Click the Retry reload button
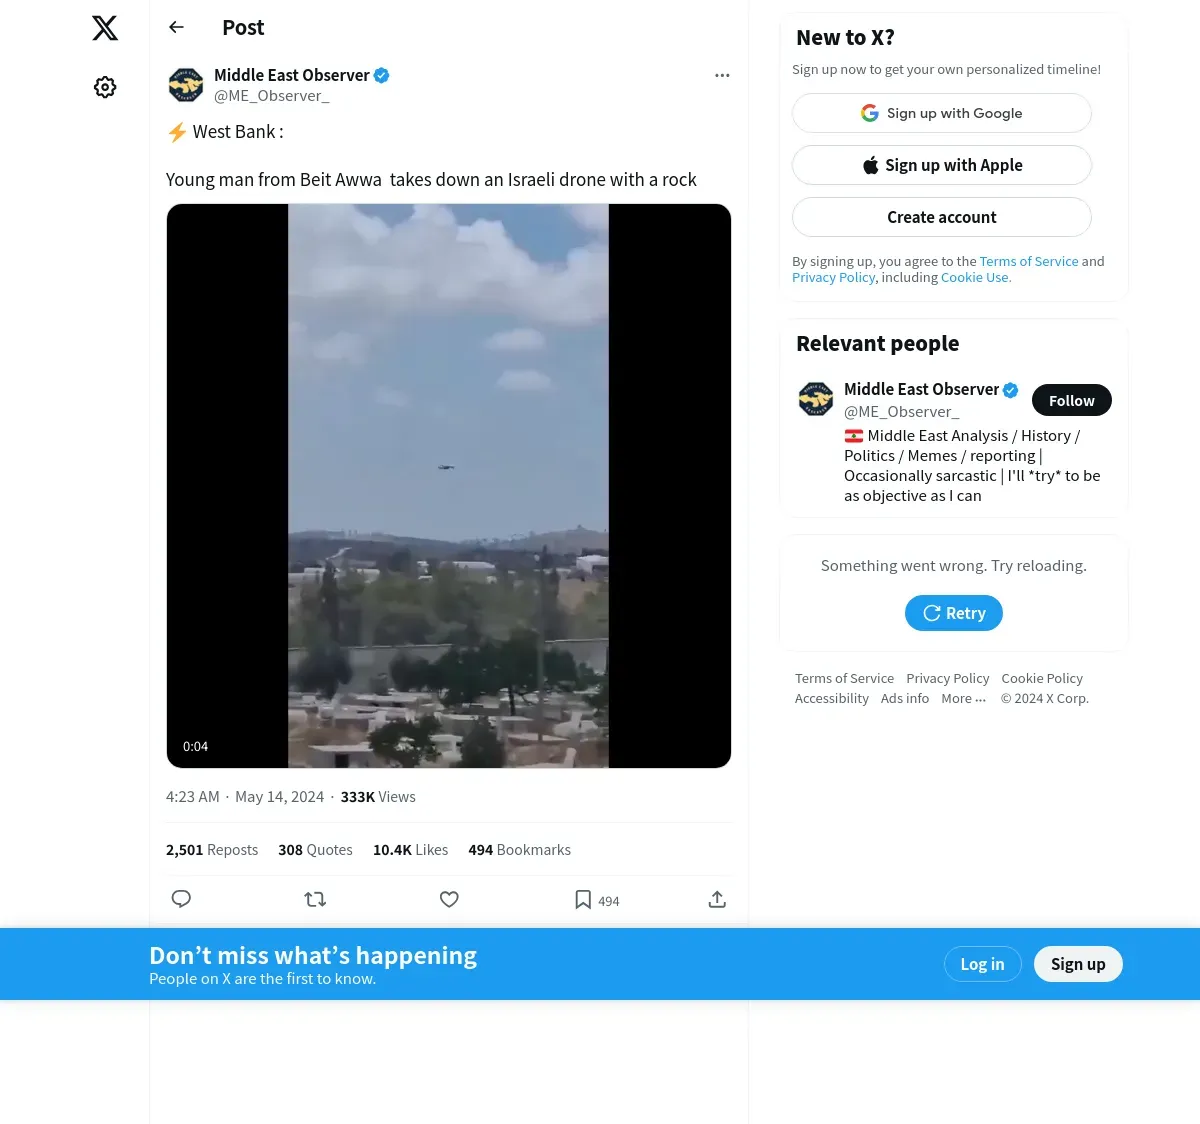The height and width of the screenshot is (1124, 1200). tap(954, 613)
